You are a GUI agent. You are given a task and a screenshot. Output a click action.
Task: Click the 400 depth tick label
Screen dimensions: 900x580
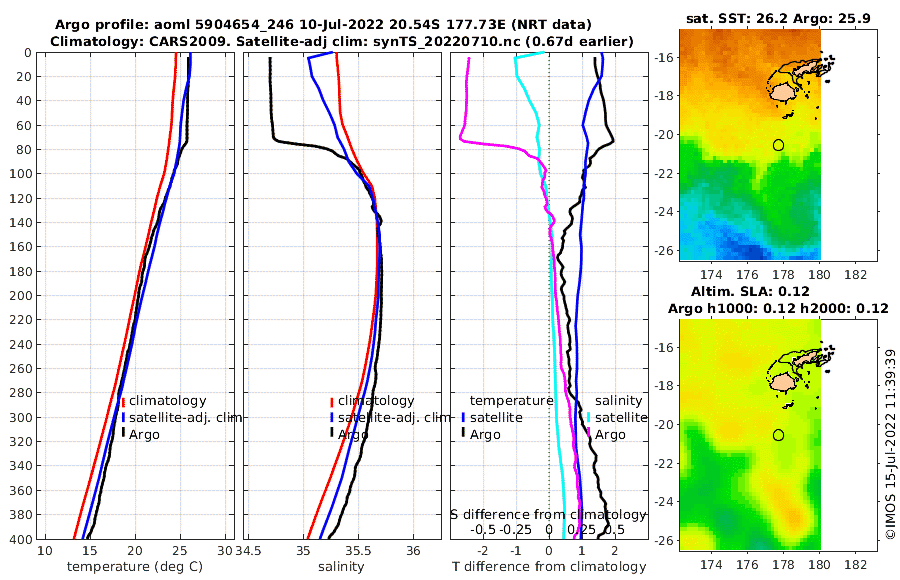pyautogui.click(x=21, y=539)
